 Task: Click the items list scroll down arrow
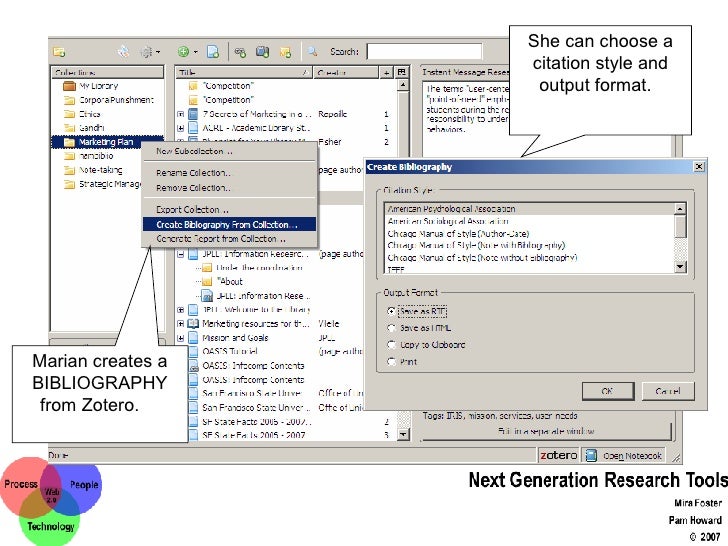tap(403, 435)
